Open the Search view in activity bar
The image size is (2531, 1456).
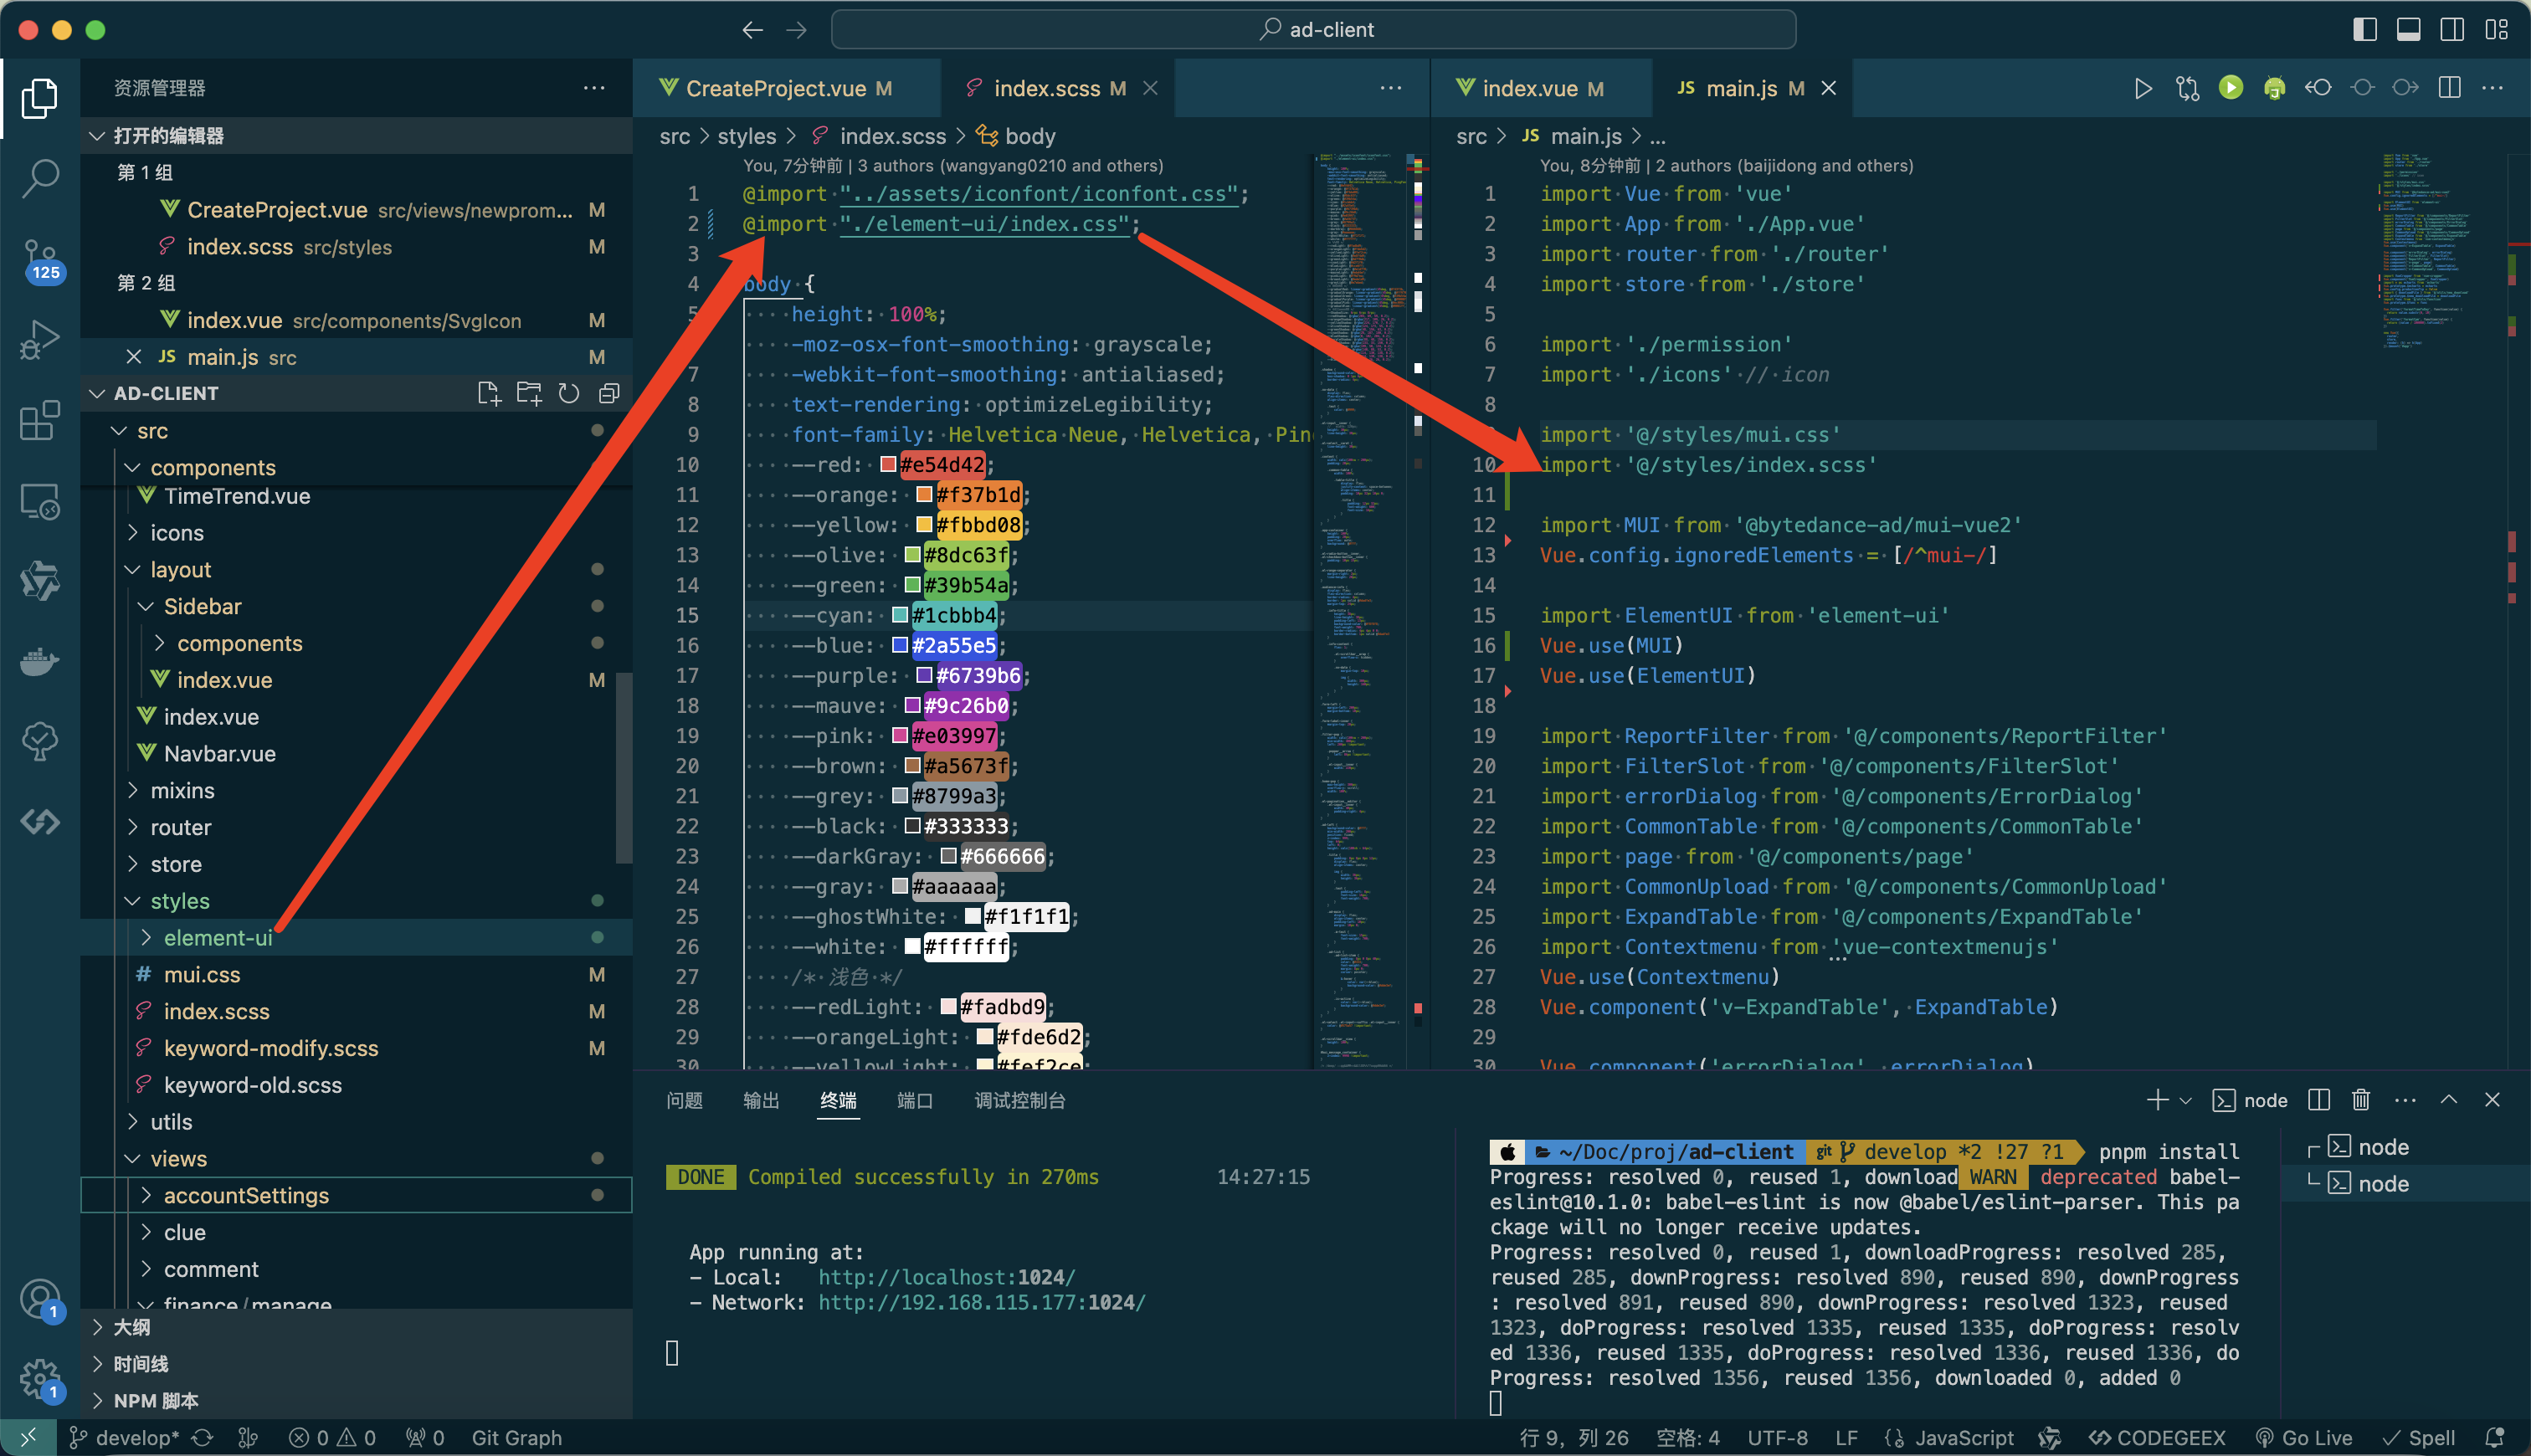(40, 178)
